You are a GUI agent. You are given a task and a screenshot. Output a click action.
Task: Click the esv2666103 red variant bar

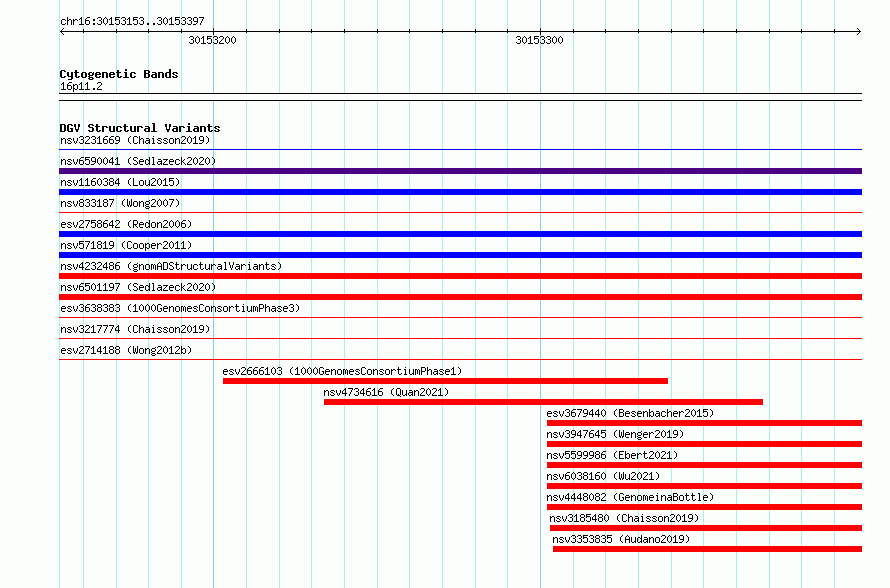446,381
